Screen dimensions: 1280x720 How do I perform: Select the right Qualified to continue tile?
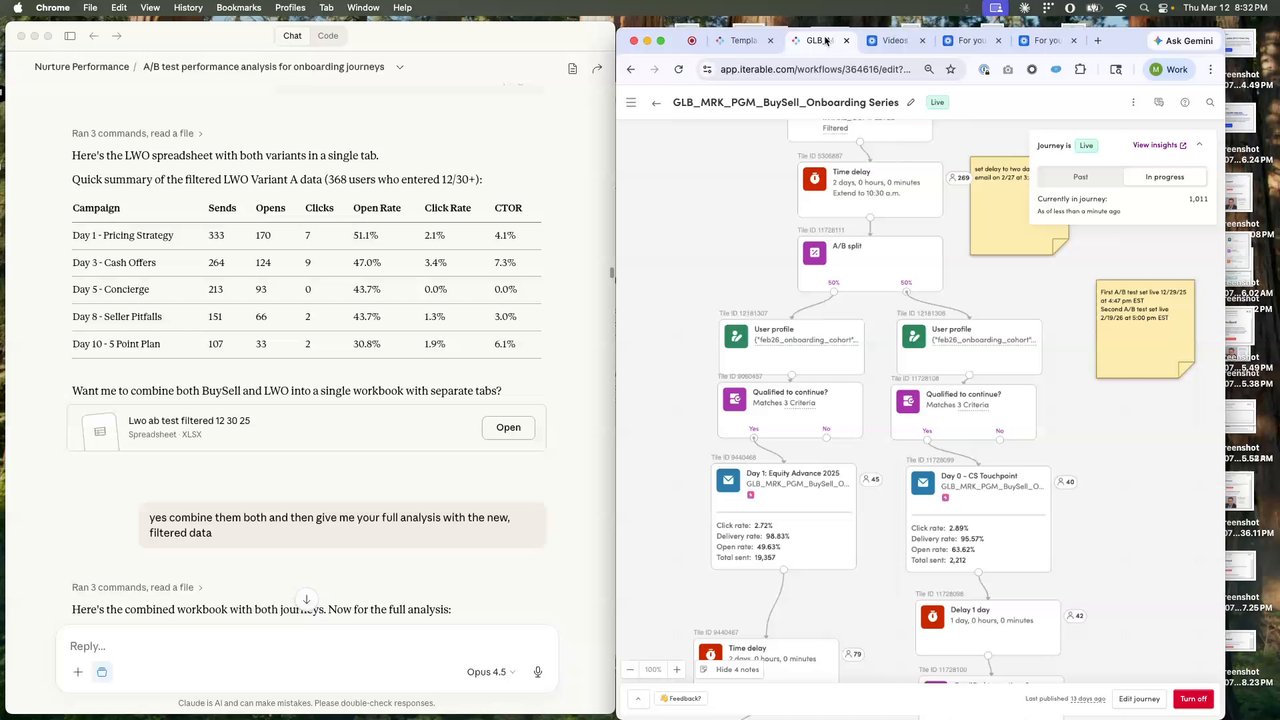pyautogui.click(x=964, y=412)
